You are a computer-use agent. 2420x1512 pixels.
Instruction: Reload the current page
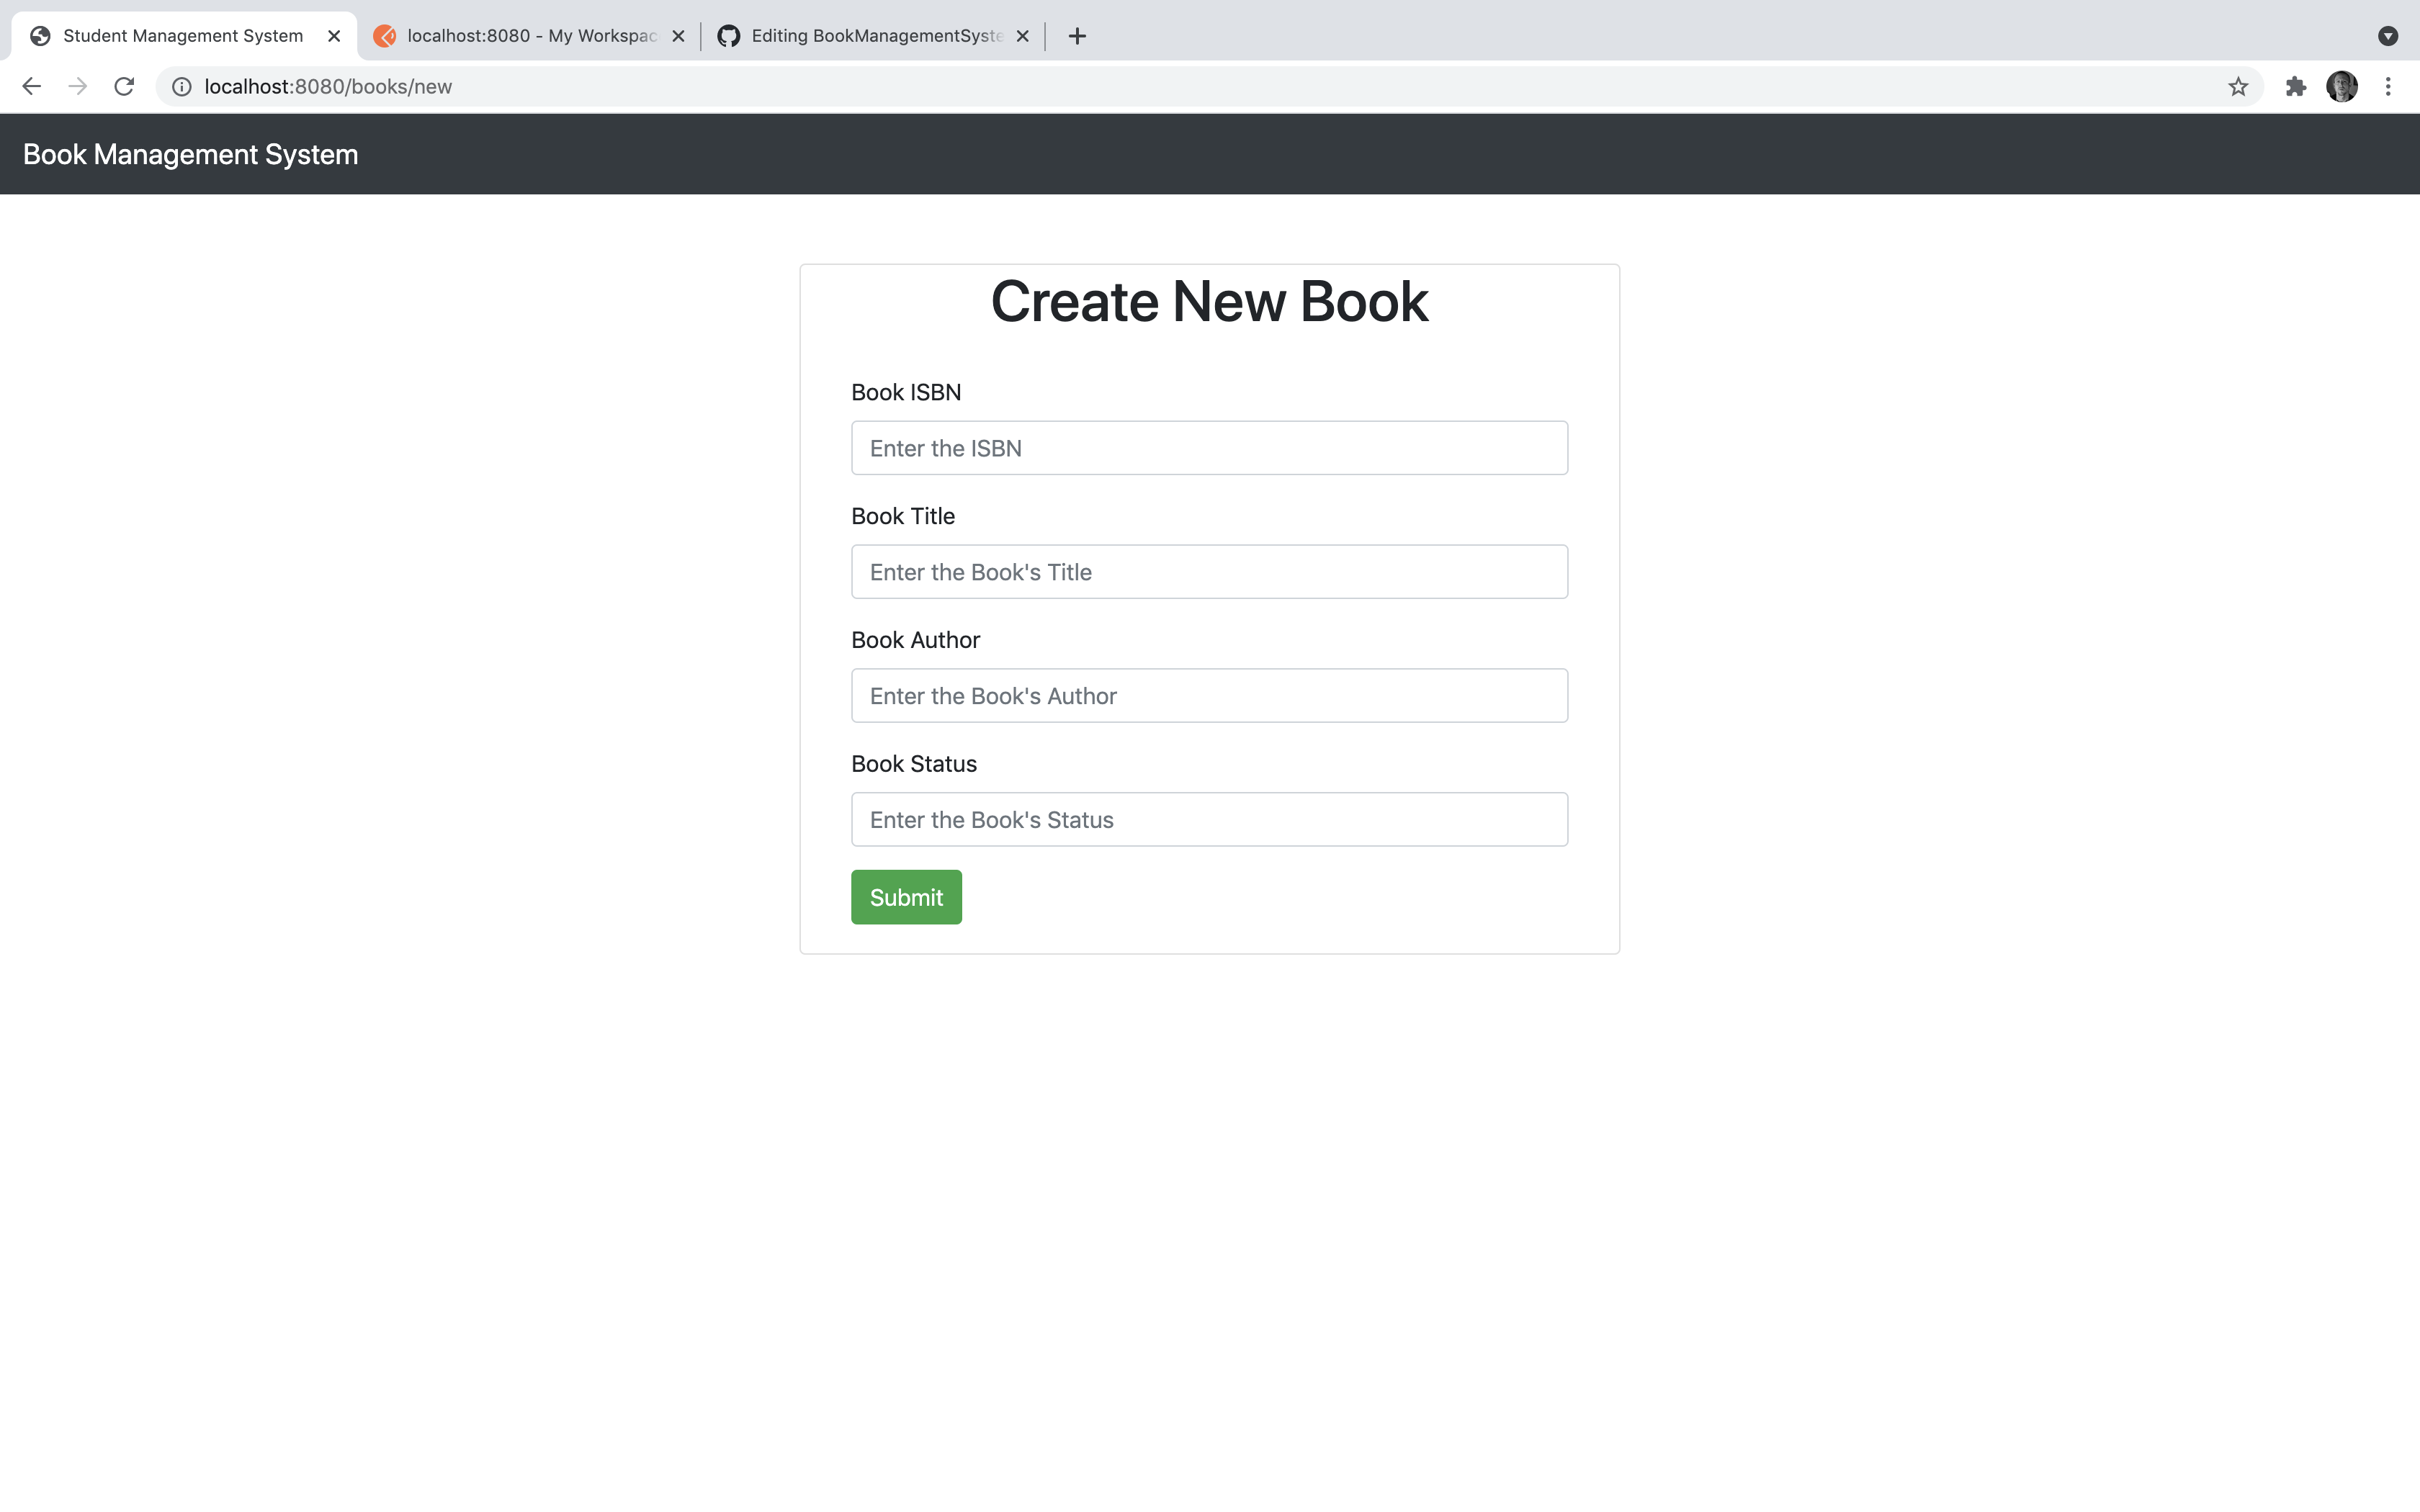coord(124,86)
